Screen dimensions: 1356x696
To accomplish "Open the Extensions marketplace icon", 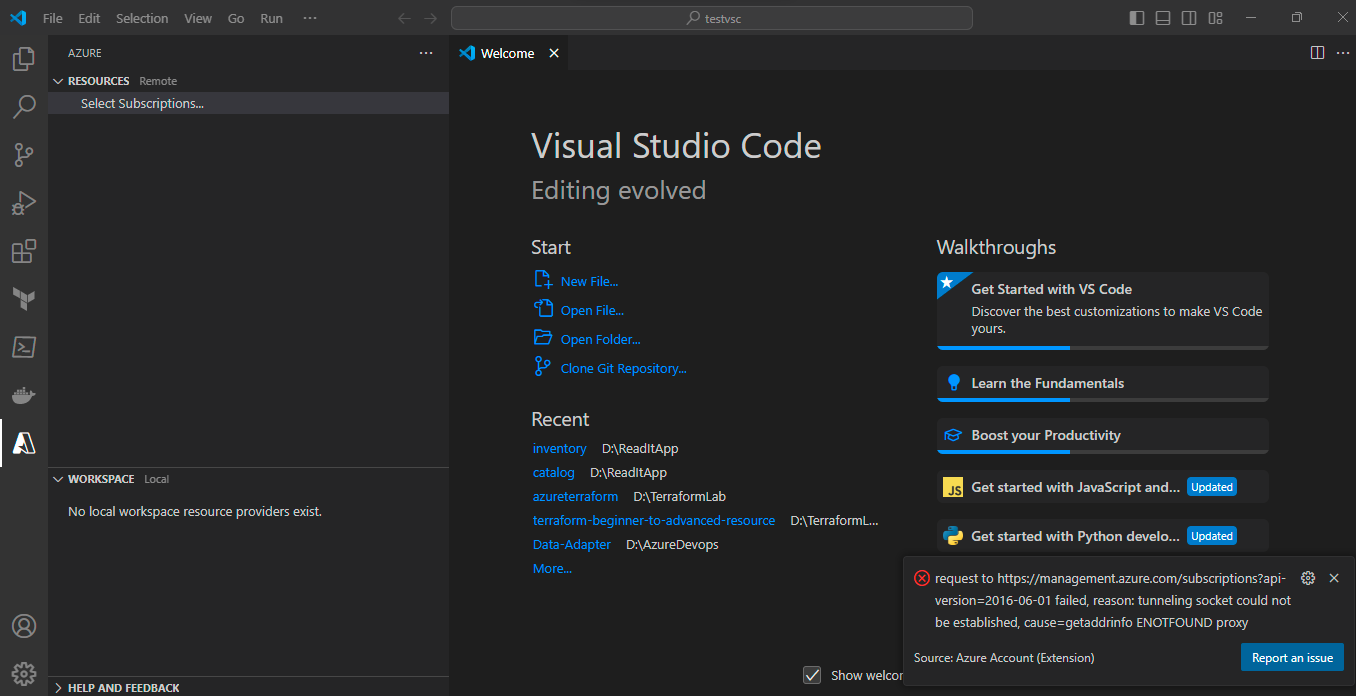I will (24, 251).
